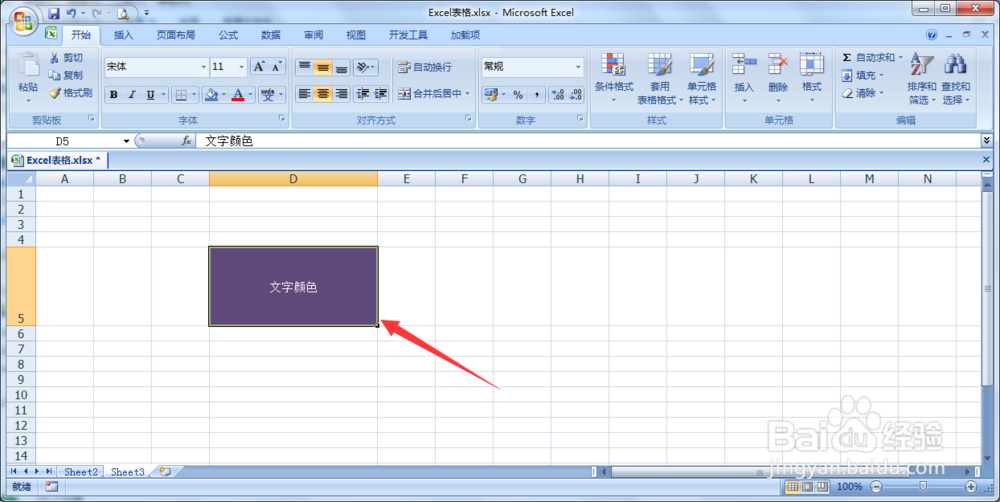Open 查找和选择 find and select

tap(955, 78)
